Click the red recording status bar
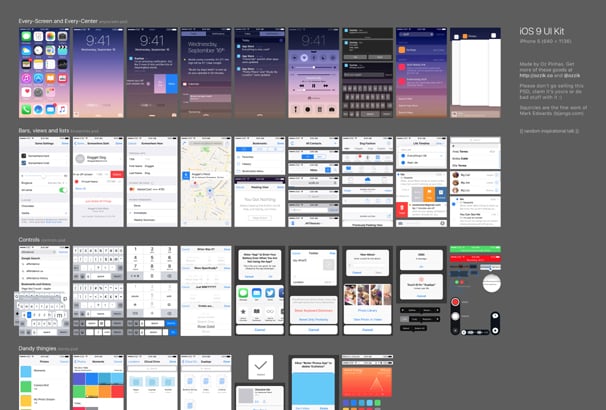Image resolution: width=606 pixels, height=410 pixels. [475, 259]
